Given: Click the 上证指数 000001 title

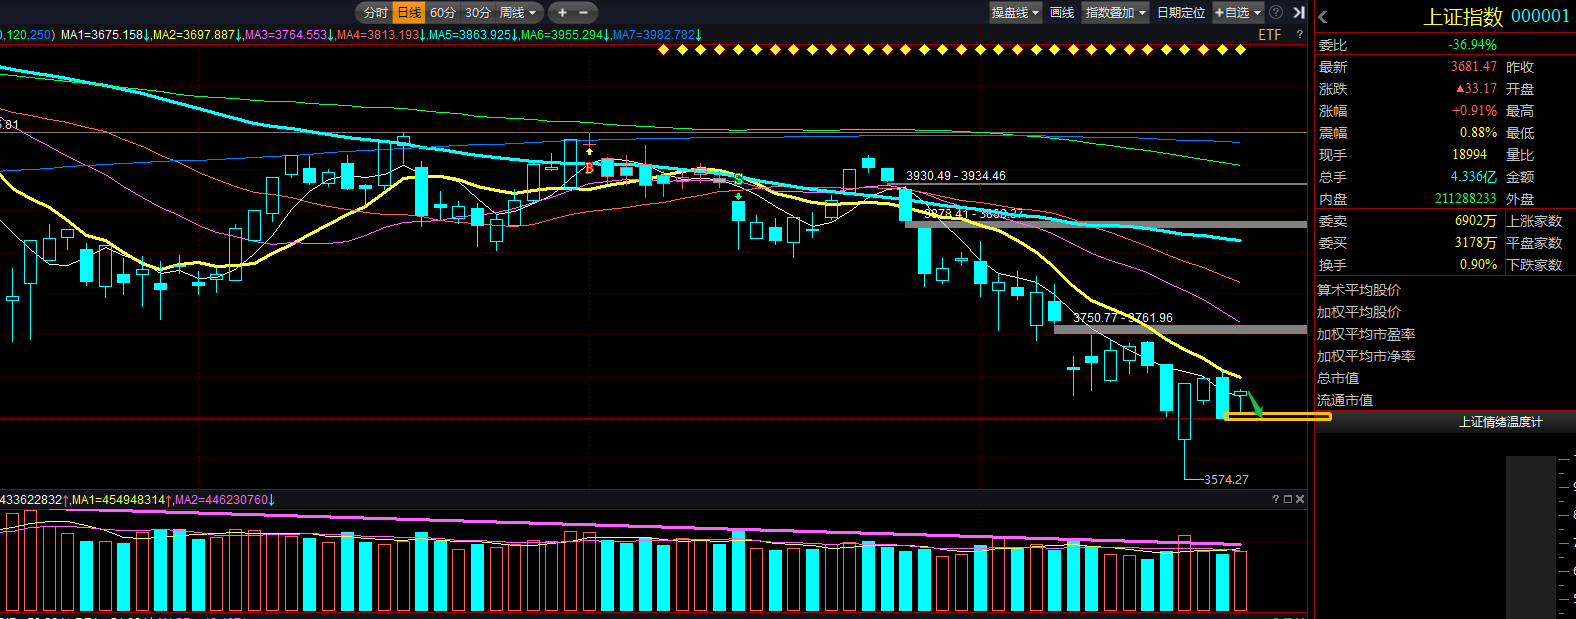Looking at the screenshot, I should point(1496,16).
